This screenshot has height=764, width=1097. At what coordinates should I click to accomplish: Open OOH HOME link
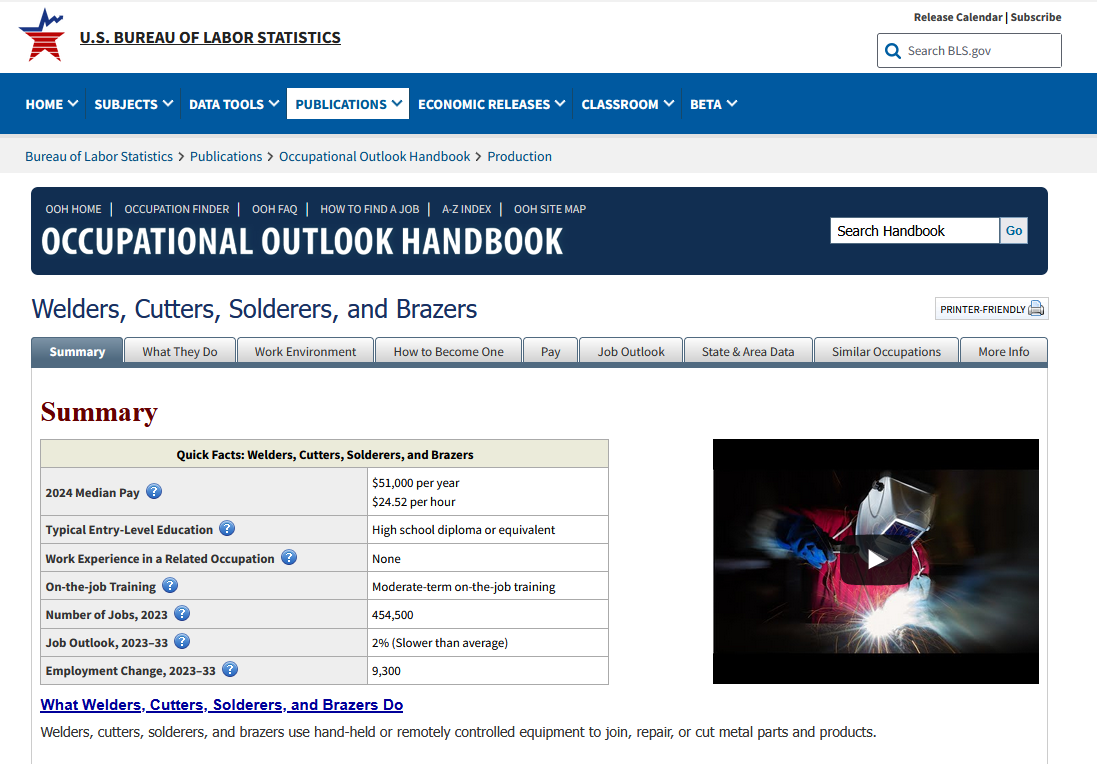pyautogui.click(x=73, y=208)
